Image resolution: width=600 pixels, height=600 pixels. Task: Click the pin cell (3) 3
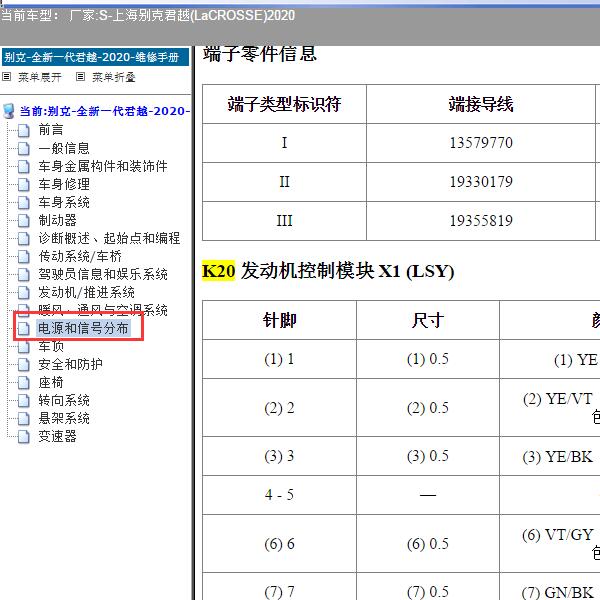(279, 456)
